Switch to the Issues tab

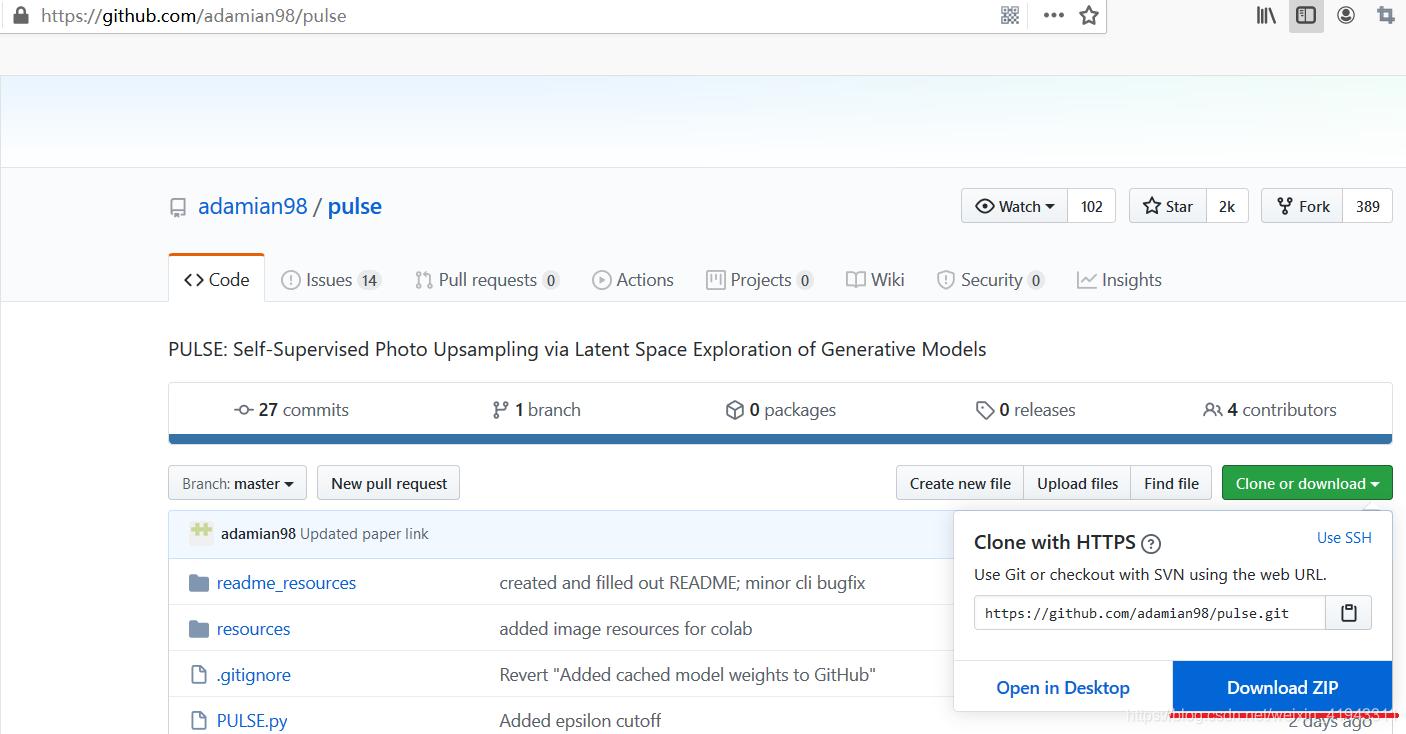click(330, 280)
